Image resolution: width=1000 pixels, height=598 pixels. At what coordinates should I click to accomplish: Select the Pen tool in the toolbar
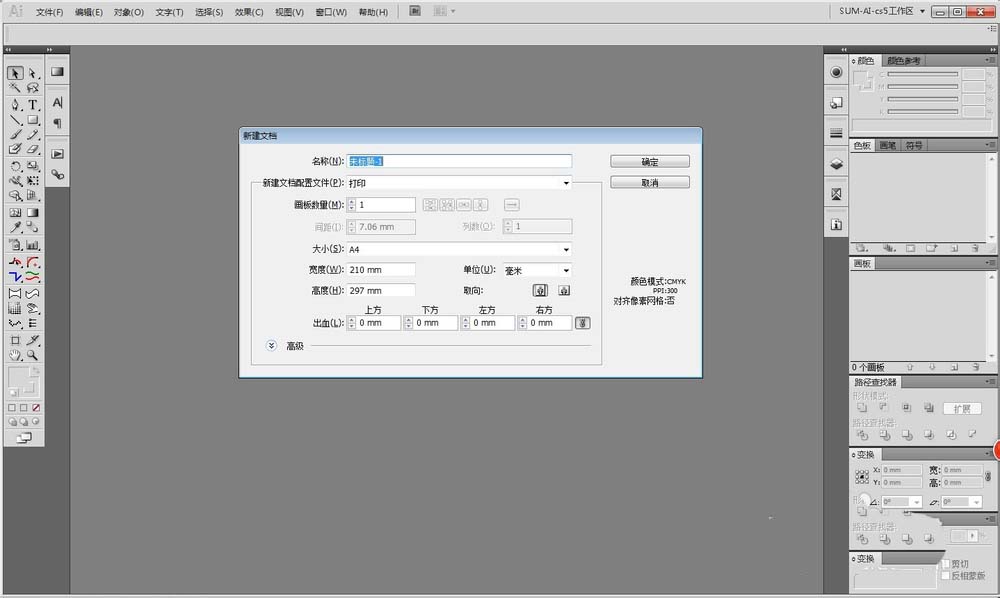point(14,104)
